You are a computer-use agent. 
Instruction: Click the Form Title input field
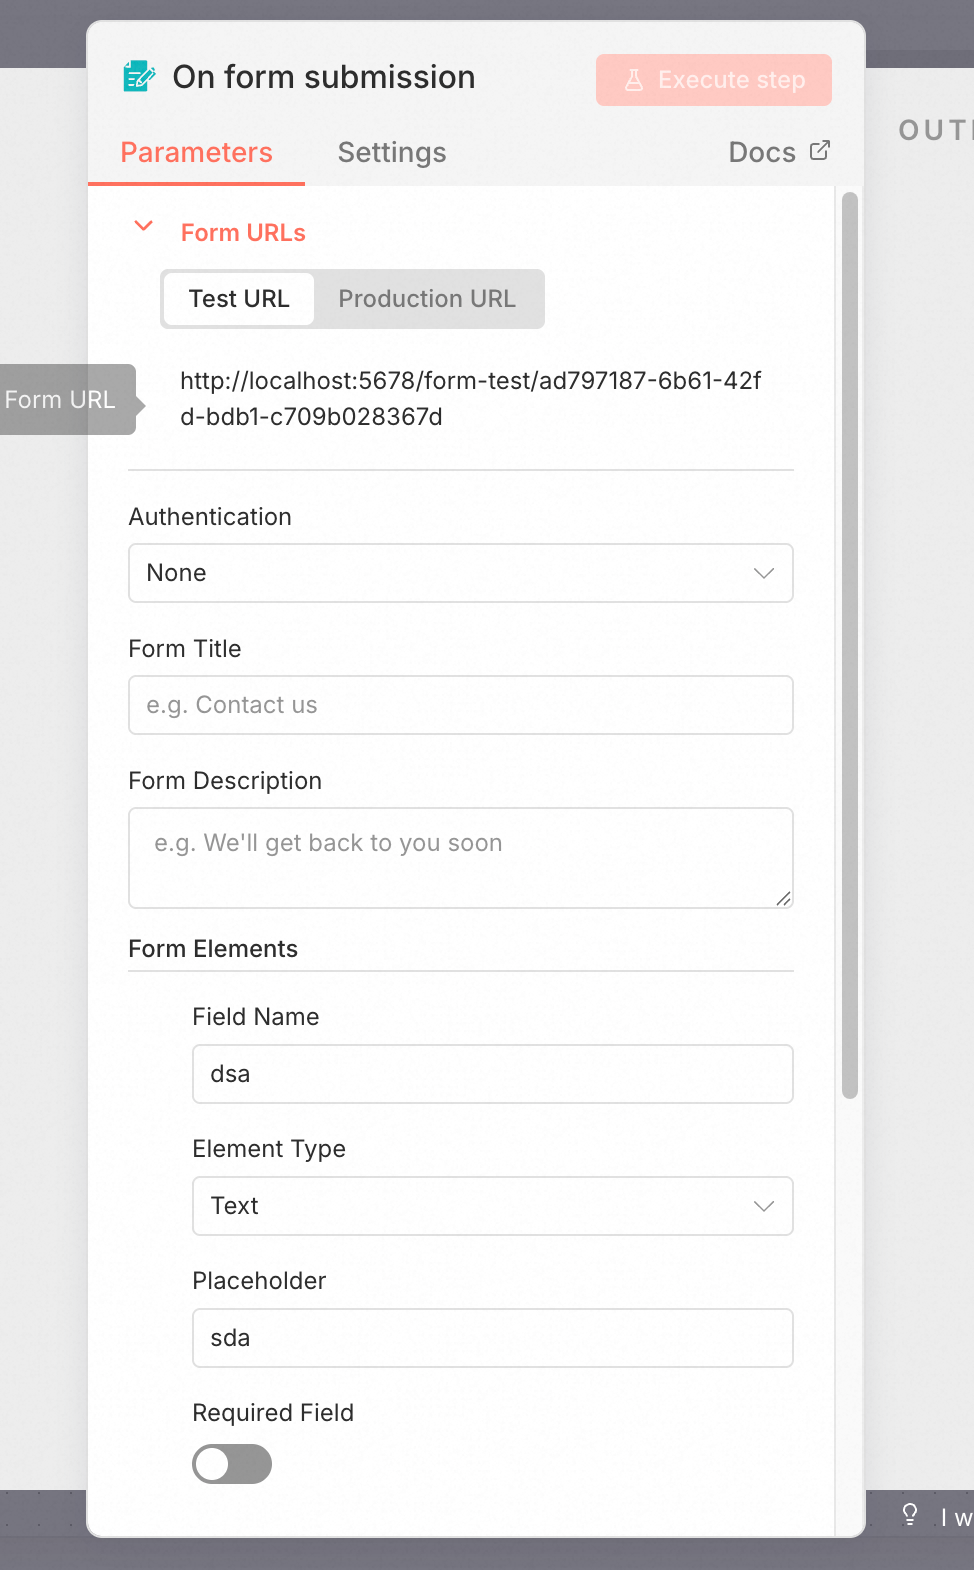(461, 705)
